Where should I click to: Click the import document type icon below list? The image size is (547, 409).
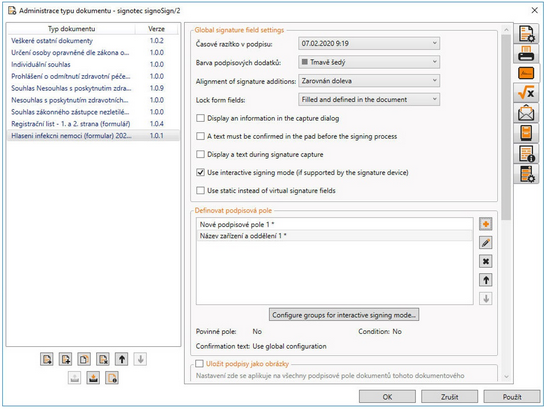pyautogui.click(x=93, y=378)
